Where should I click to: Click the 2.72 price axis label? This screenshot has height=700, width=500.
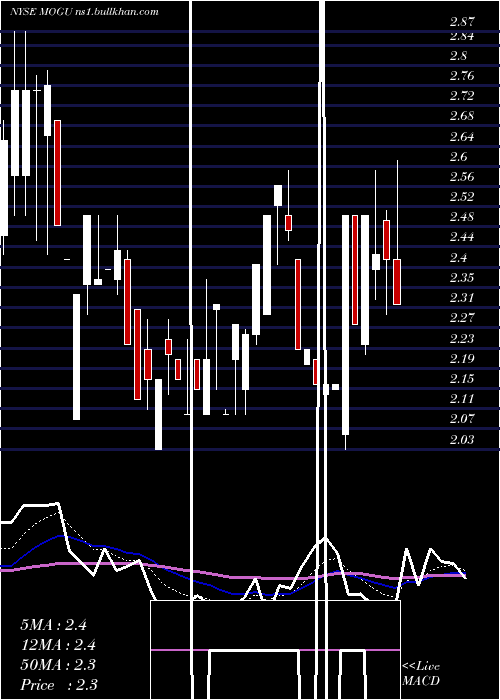pyautogui.click(x=462, y=96)
